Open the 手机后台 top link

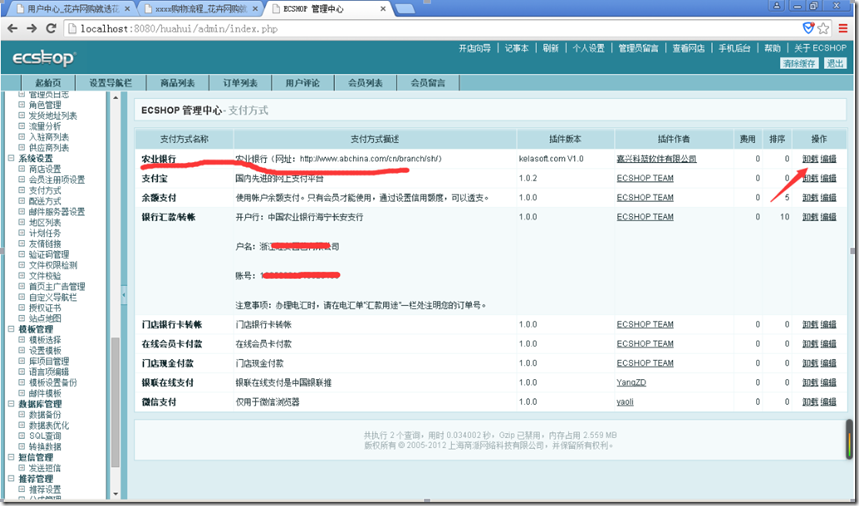[x=735, y=48]
